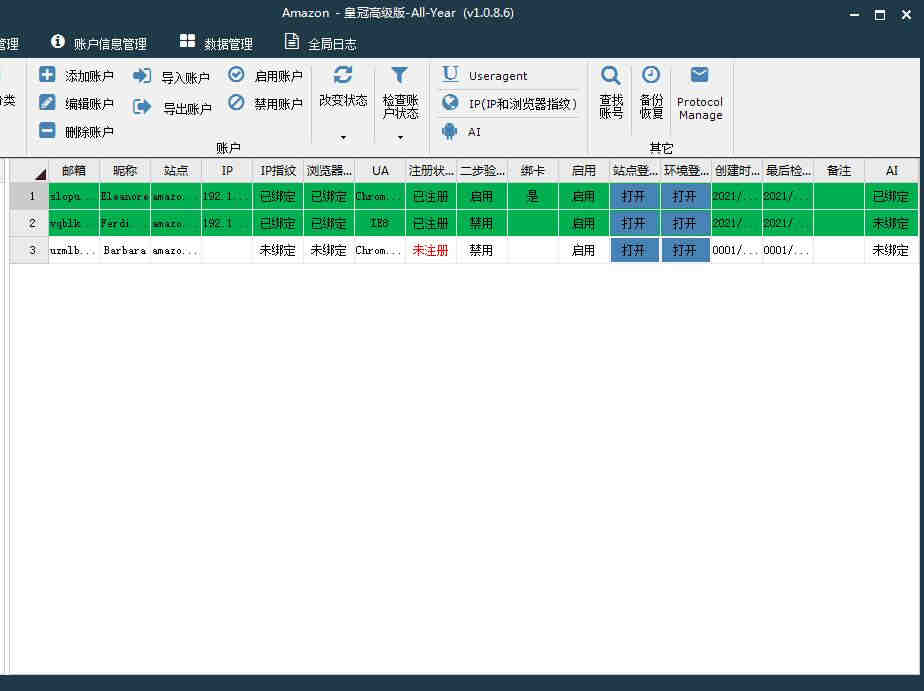The width and height of the screenshot is (924, 691).
Task: Click the Add Account (添加账户) plus icon
Action: 47,75
